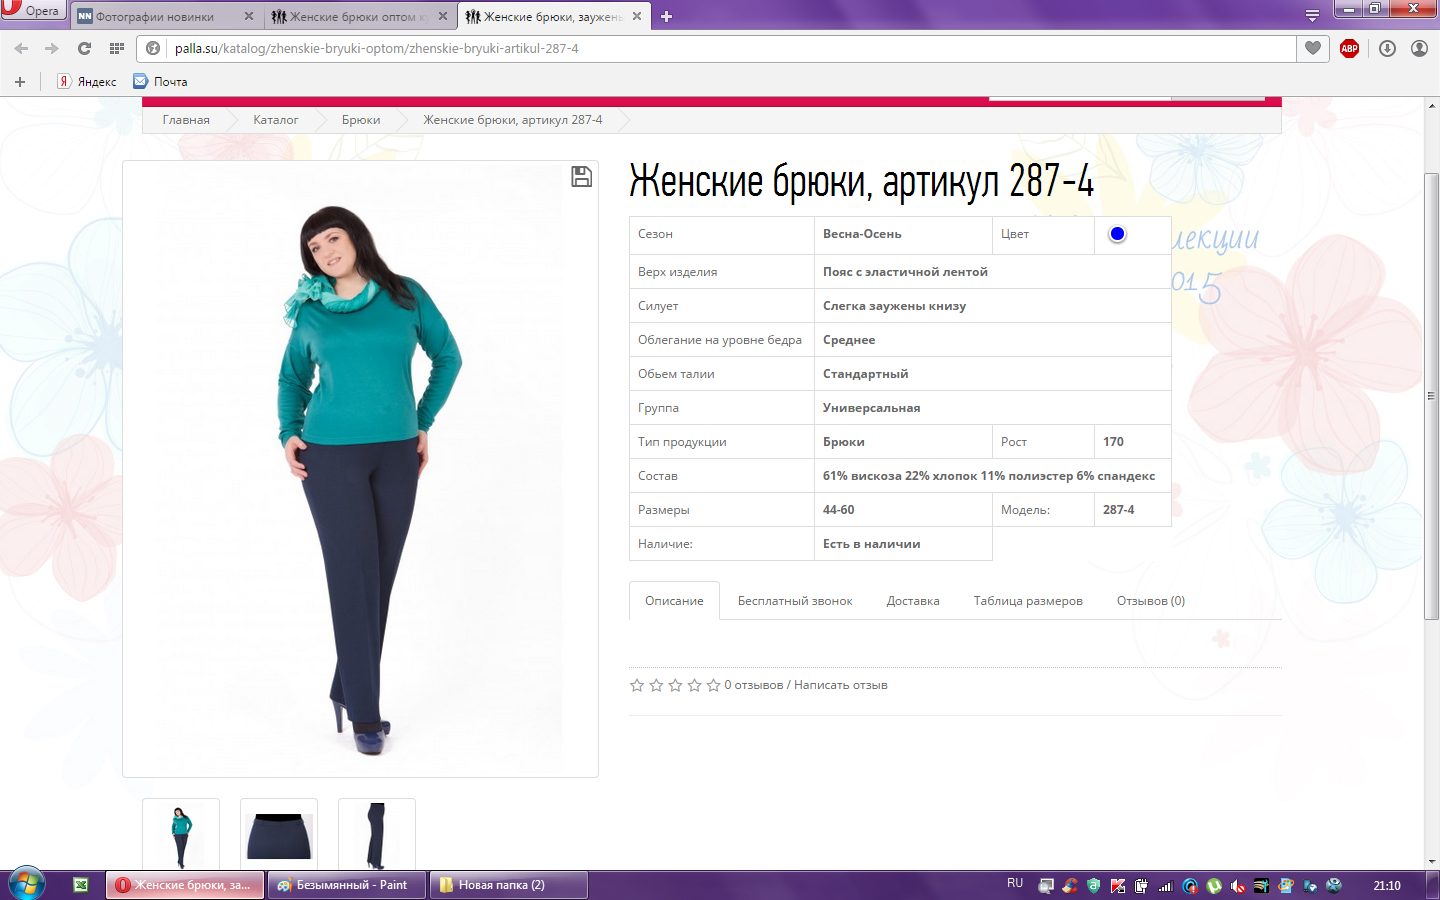Open Excel from the taskbar
Image resolution: width=1440 pixels, height=900 pixels.
click(x=81, y=885)
